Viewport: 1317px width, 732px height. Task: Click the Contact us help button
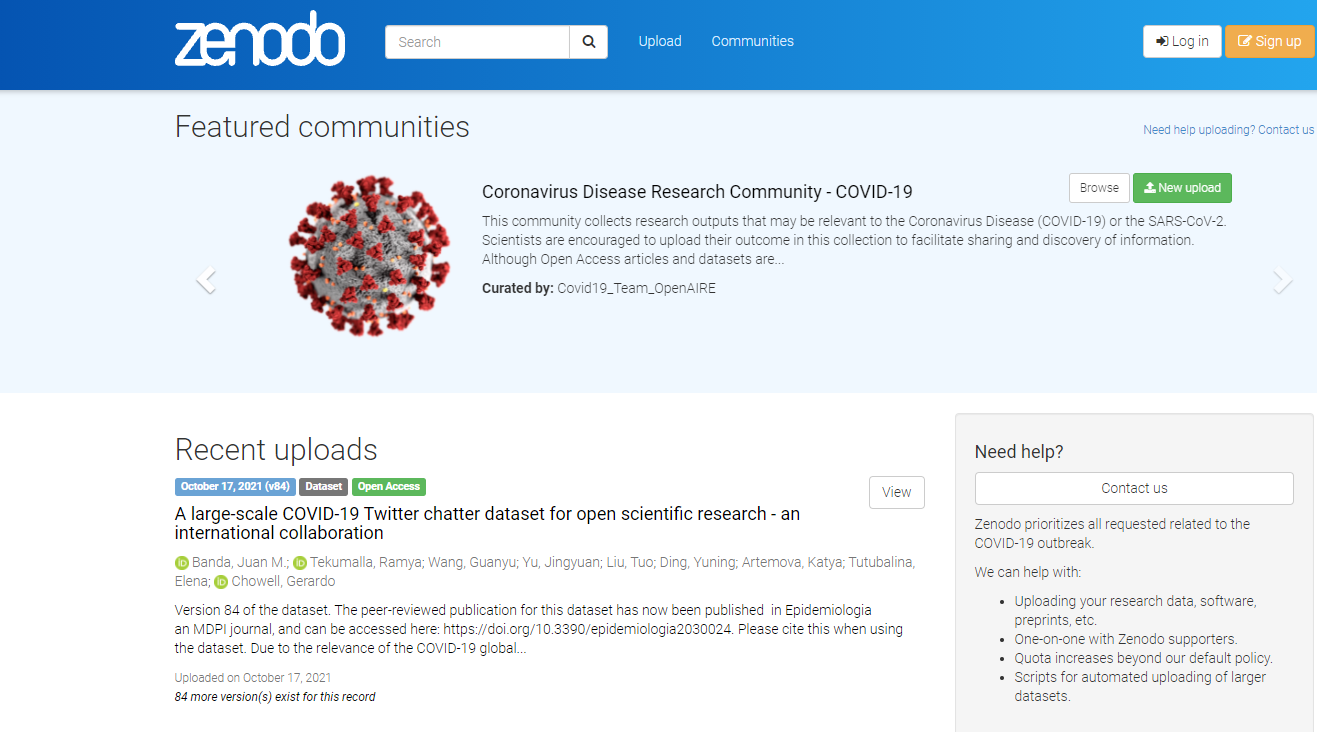tap(1134, 488)
